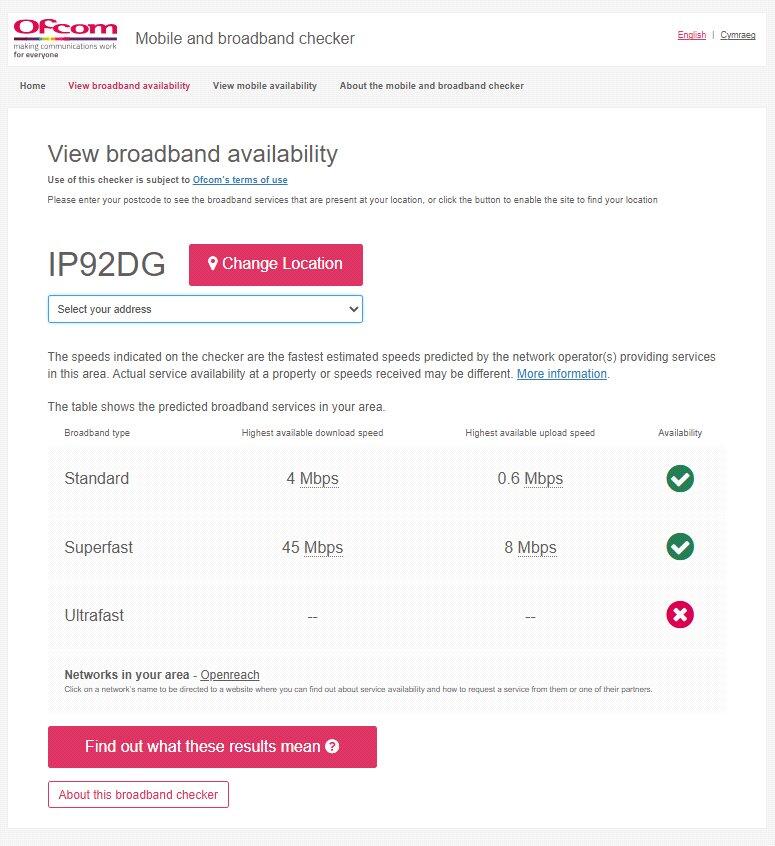Viewport: 775px width, 846px height.
Task: Go to the Home menu item
Action: point(33,86)
